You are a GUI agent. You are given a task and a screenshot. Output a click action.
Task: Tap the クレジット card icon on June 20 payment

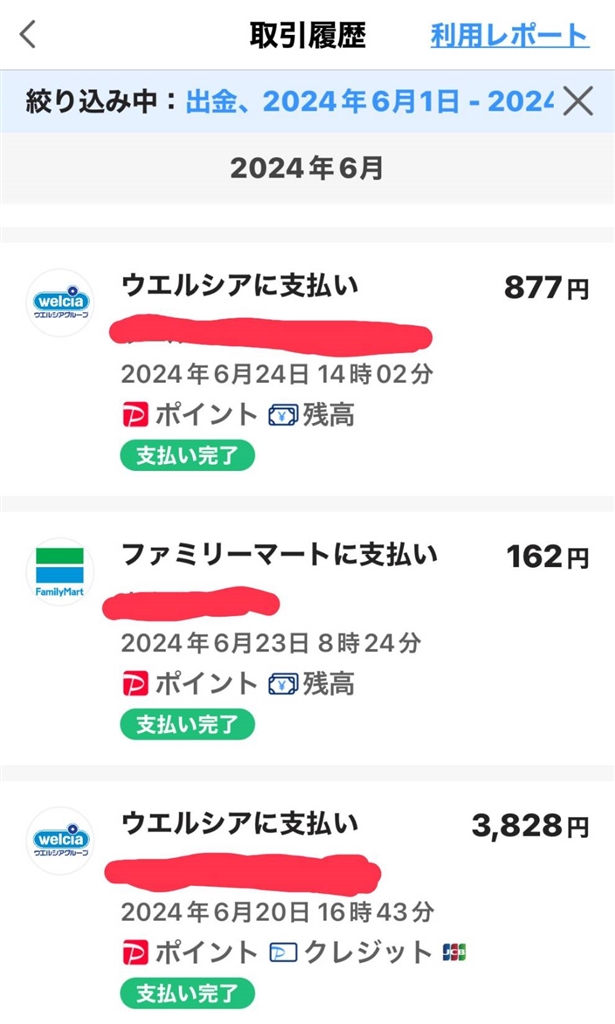(x=284, y=952)
